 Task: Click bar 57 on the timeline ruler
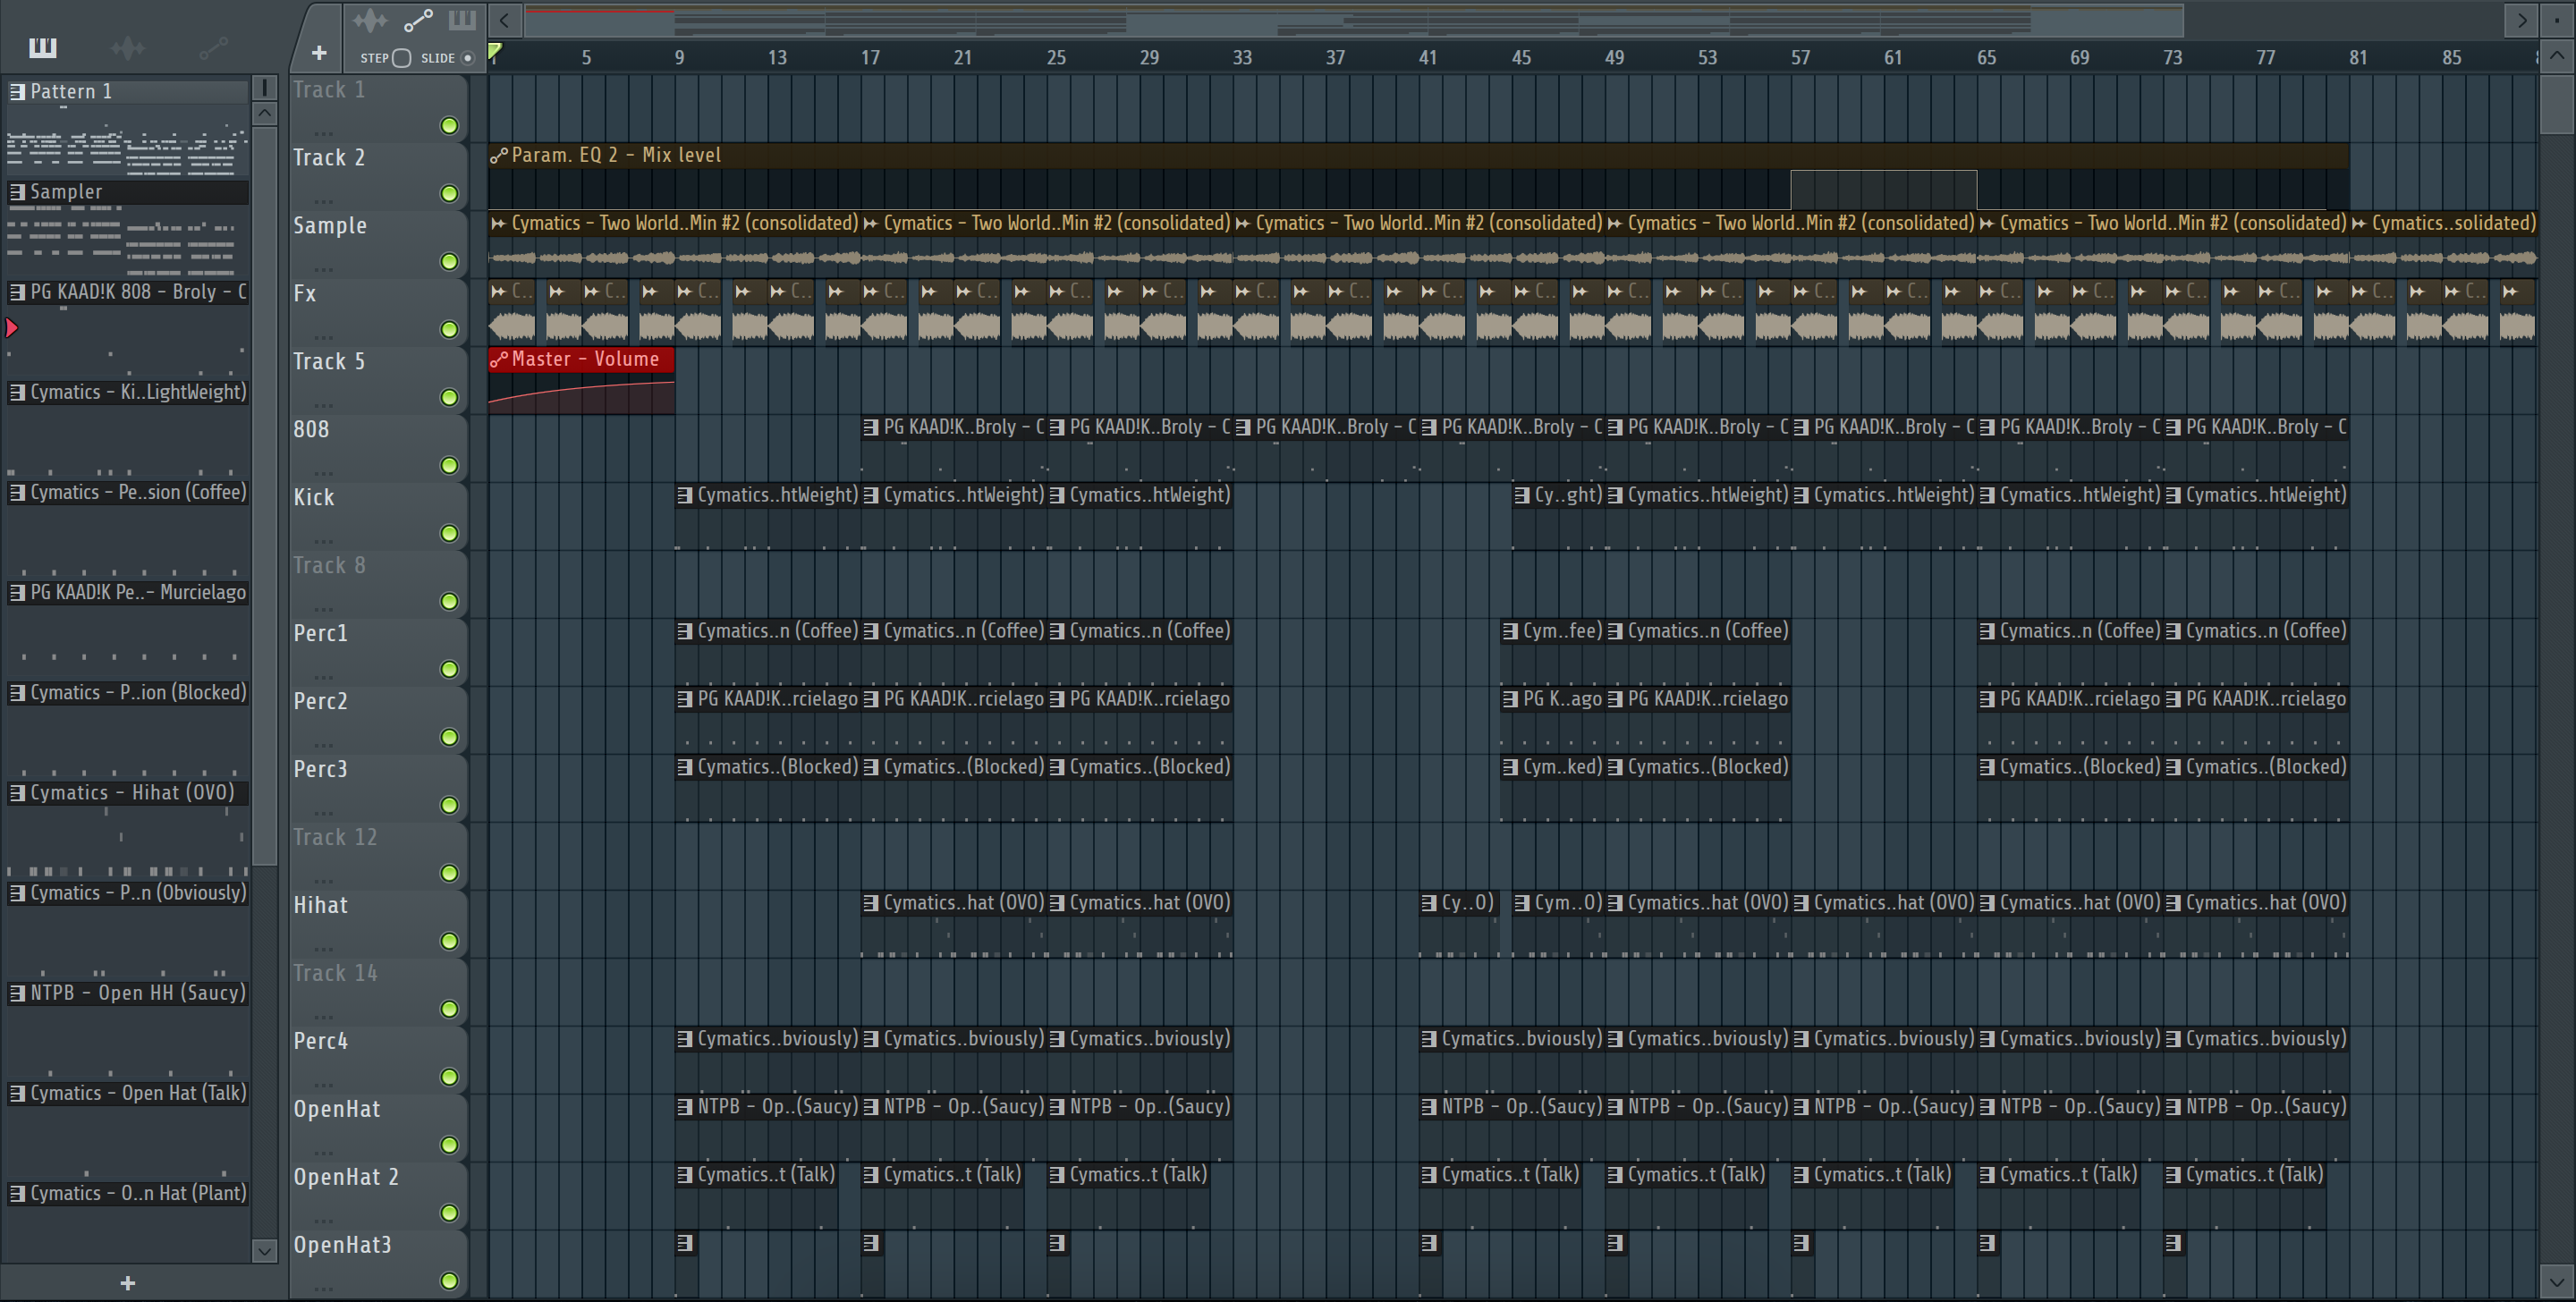pyautogui.click(x=1800, y=58)
